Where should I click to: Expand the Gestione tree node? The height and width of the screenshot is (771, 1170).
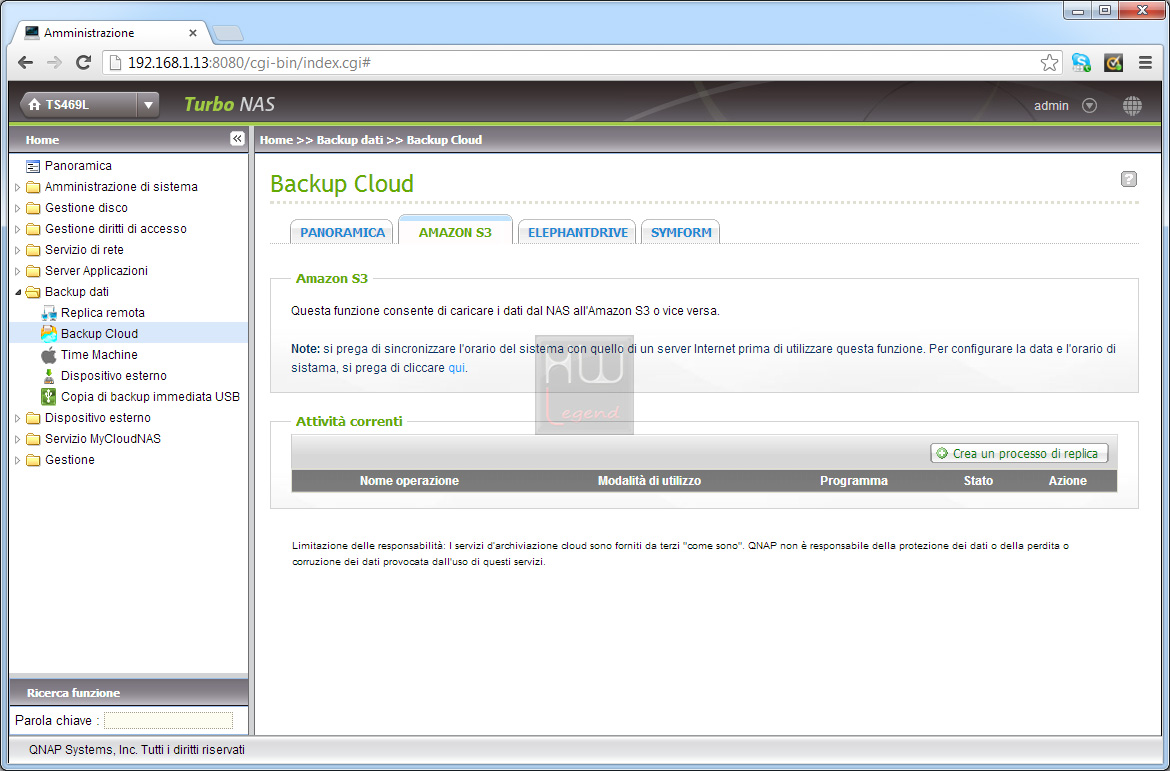click(18, 460)
